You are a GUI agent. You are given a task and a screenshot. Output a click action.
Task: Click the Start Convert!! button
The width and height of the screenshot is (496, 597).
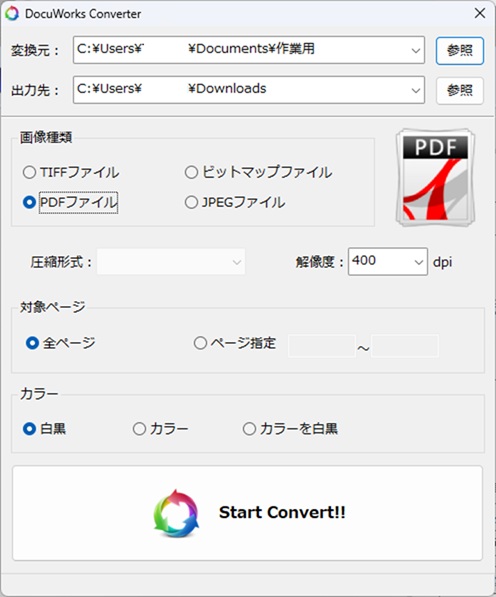[247, 513]
